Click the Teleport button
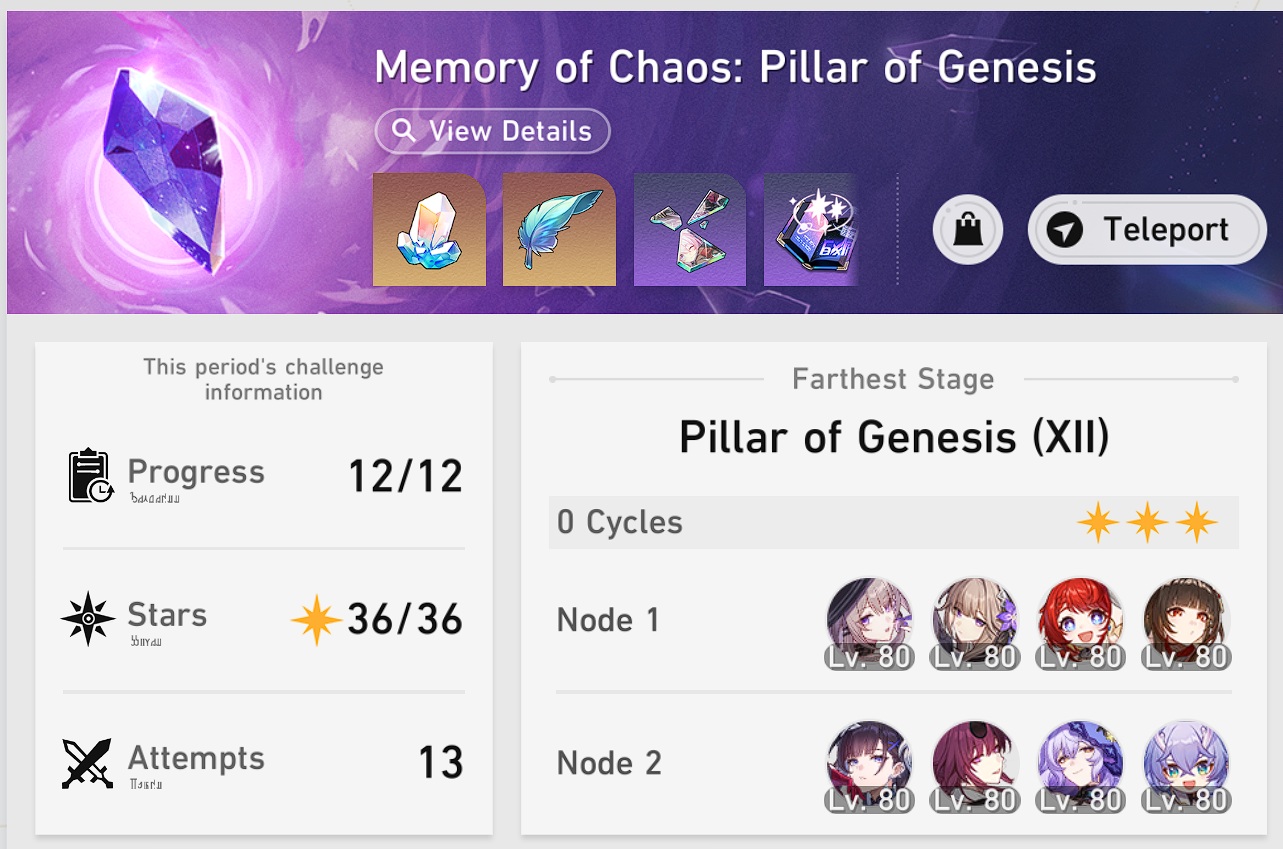Viewport: 1283px width, 849px height. 1147,230
